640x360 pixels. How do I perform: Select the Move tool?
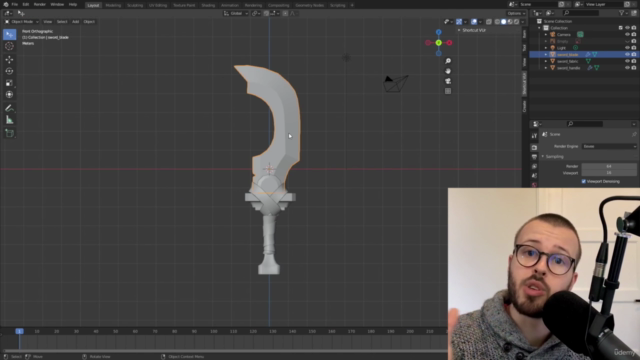pyautogui.click(x=9, y=60)
